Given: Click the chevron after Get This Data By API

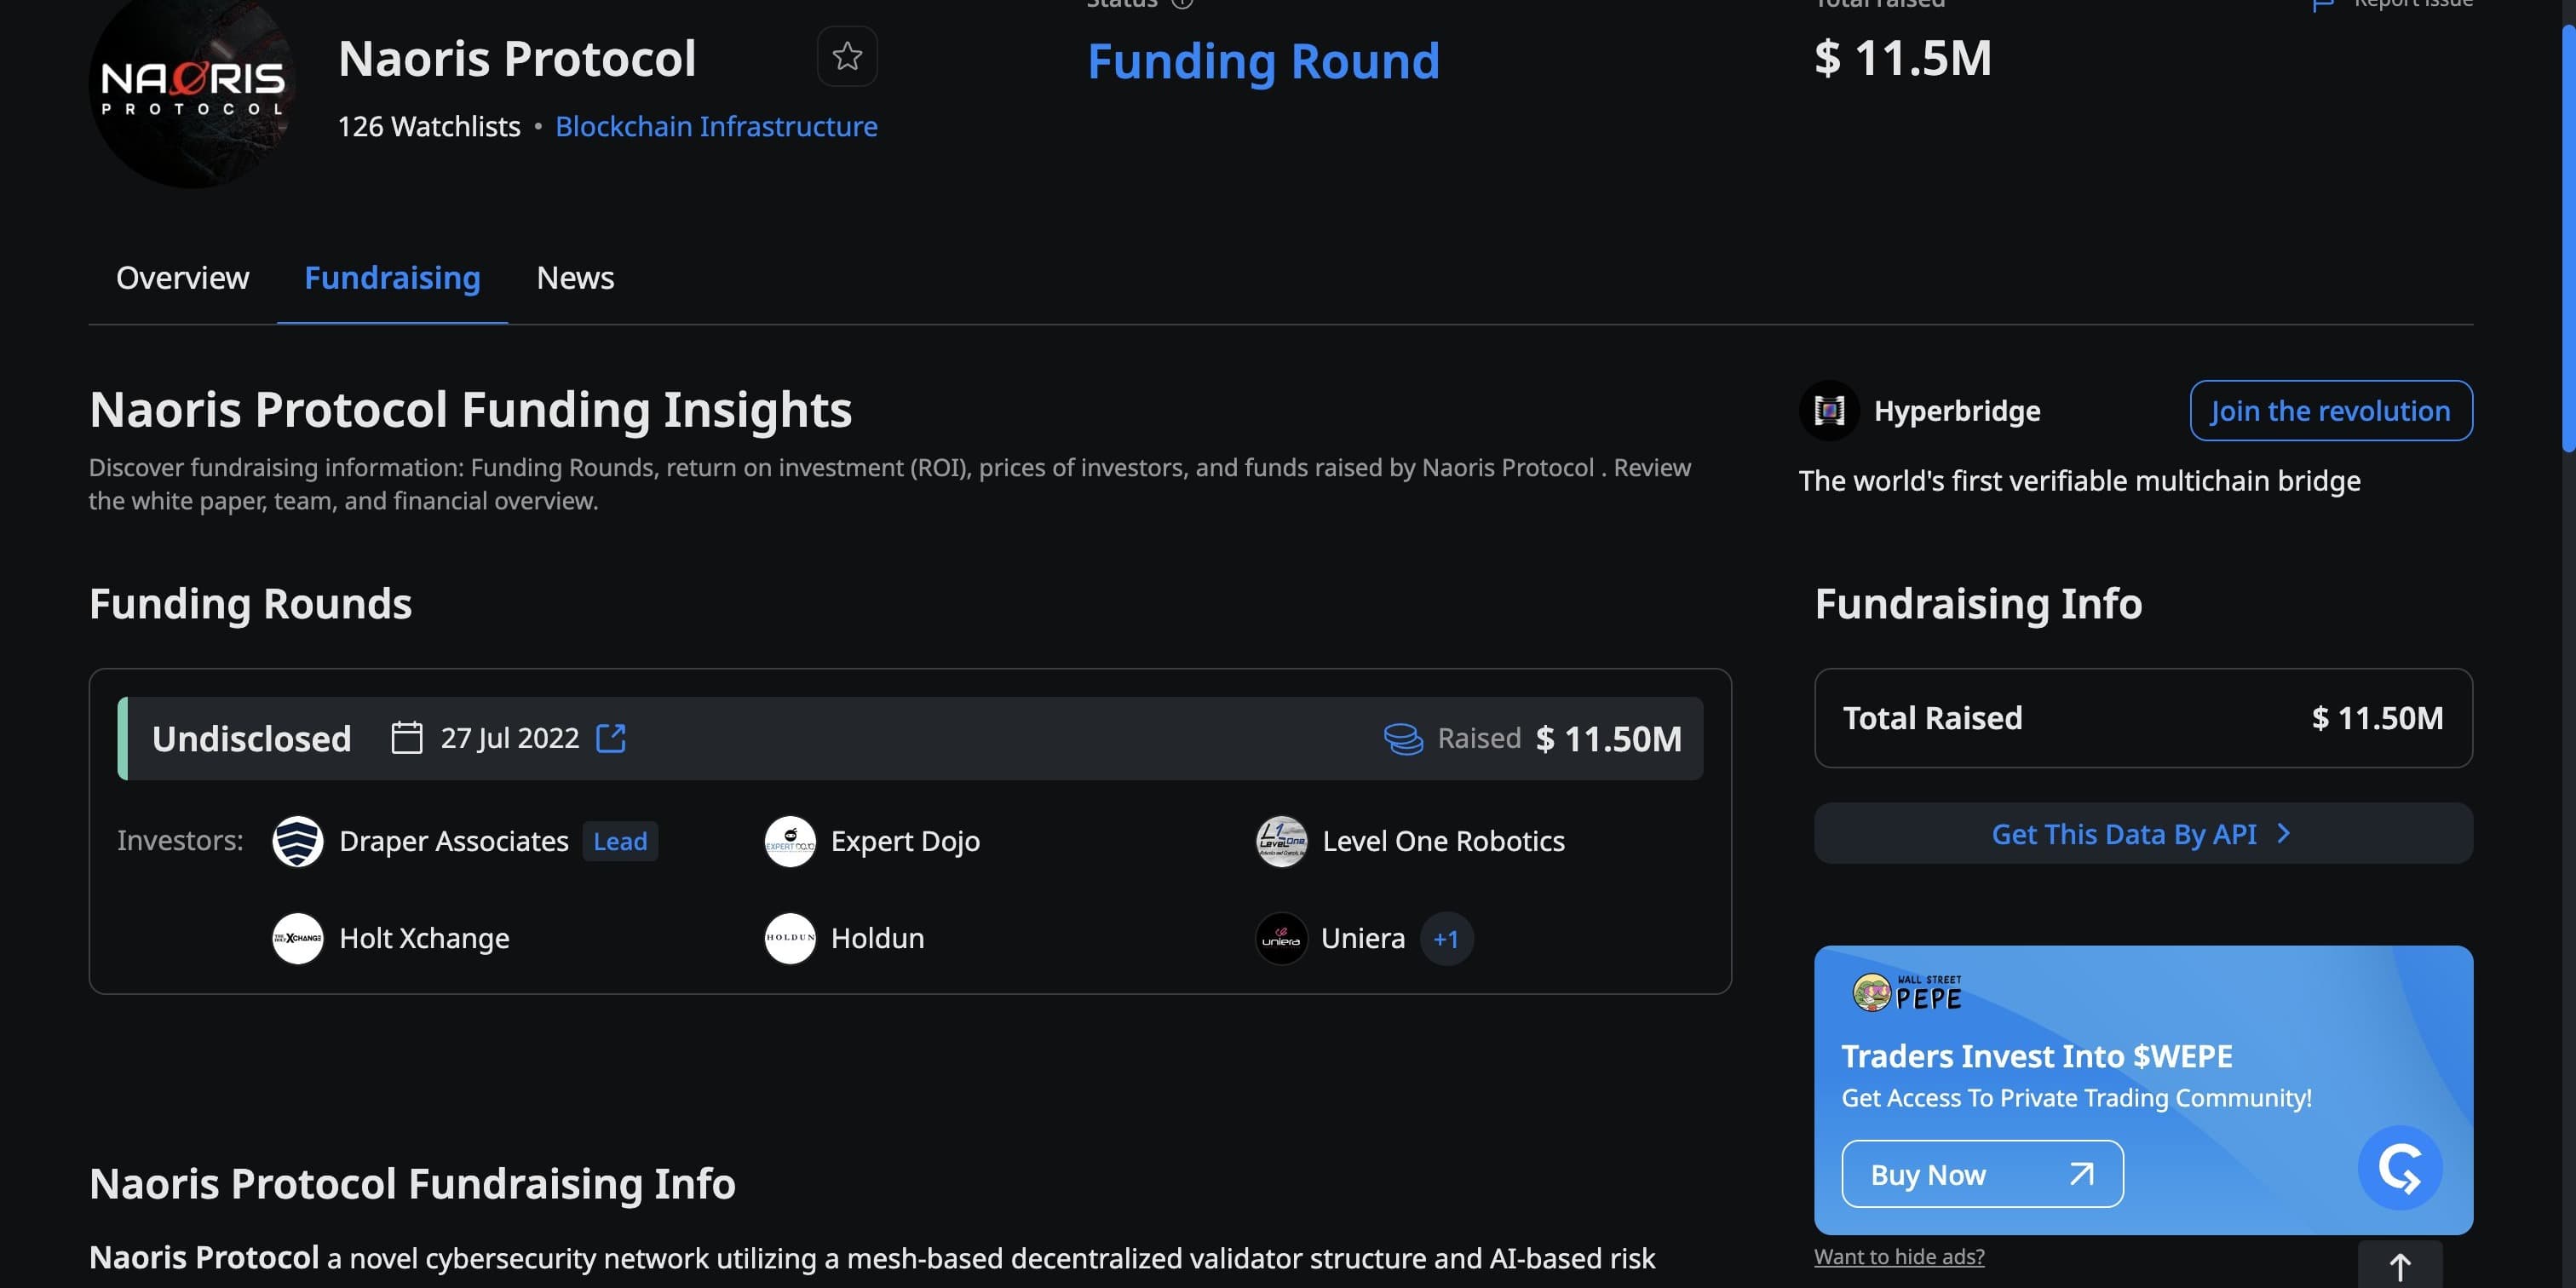Looking at the screenshot, I should tap(2283, 833).
